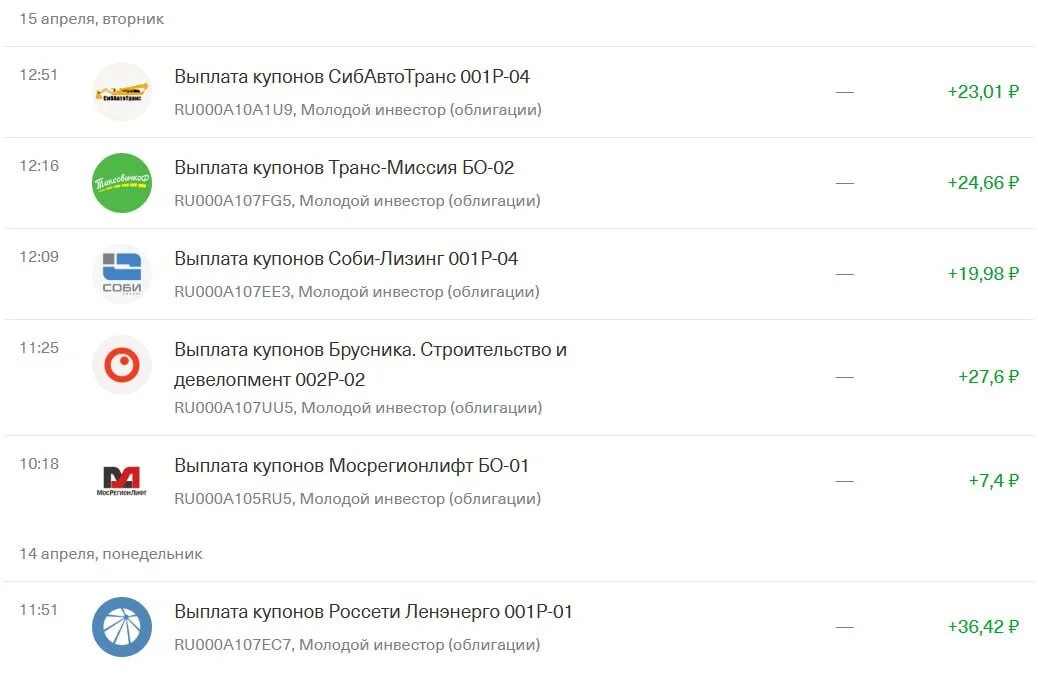Click the +23,01 ₽ amount
Screen dimensions: 1038x674
[983, 91]
